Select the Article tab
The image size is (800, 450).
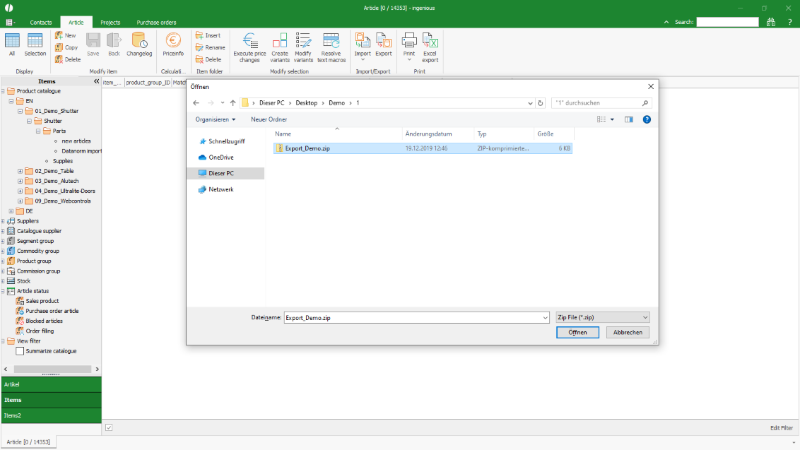point(76,22)
